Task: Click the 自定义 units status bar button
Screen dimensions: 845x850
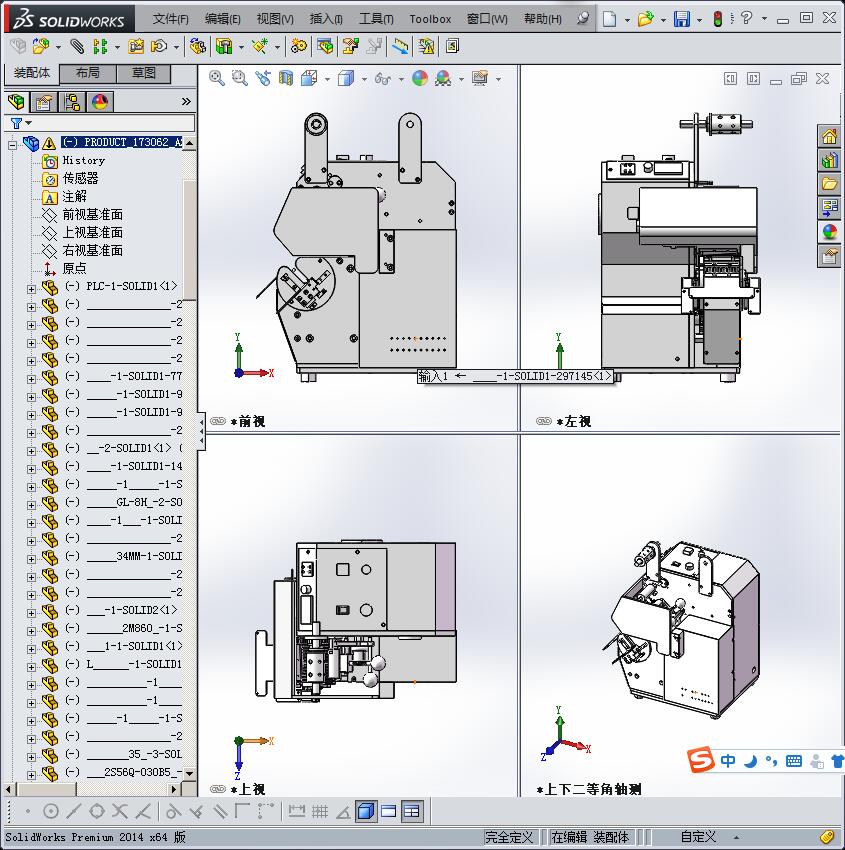Action: [x=698, y=836]
